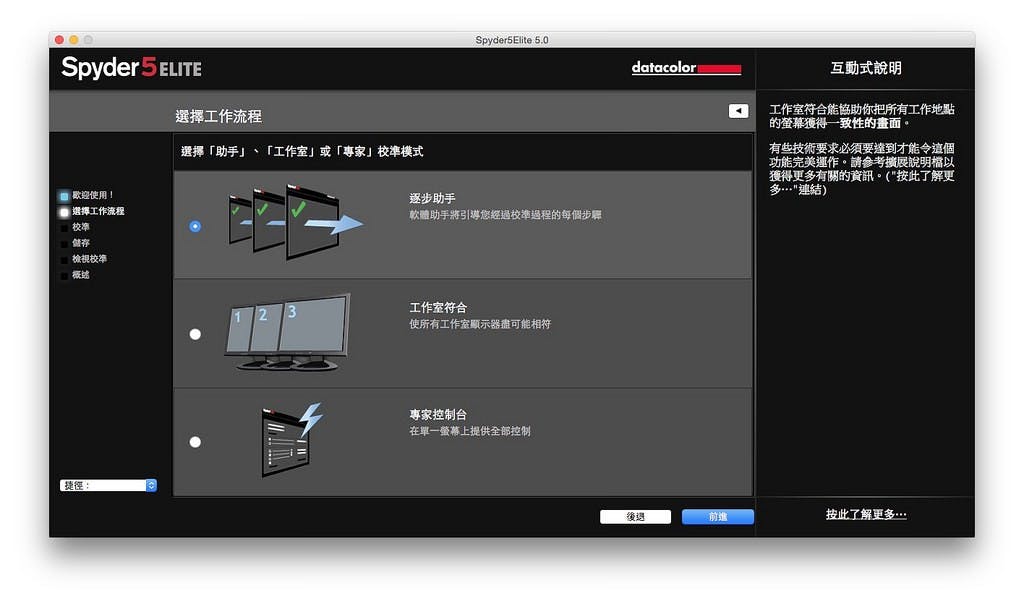This screenshot has width=1024, height=604.
Task: Click the Spyder5 ELITE logo
Action: [x=131, y=67]
